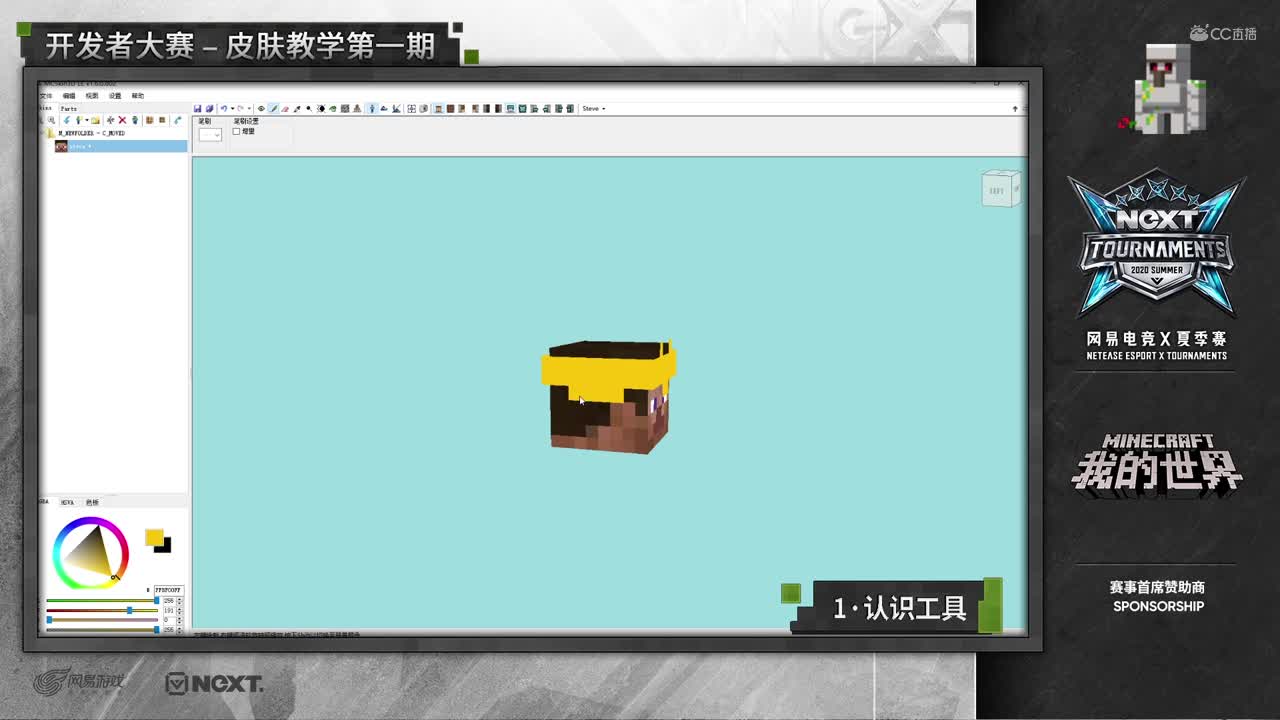Click the orientation cube in the viewport corner
The image size is (1280, 720).
click(x=1000, y=189)
